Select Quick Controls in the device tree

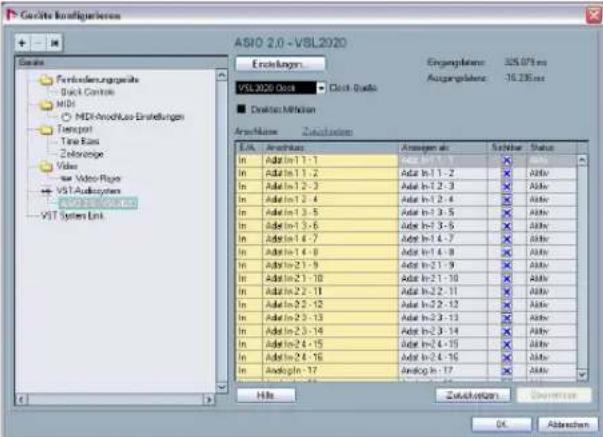coord(88,92)
